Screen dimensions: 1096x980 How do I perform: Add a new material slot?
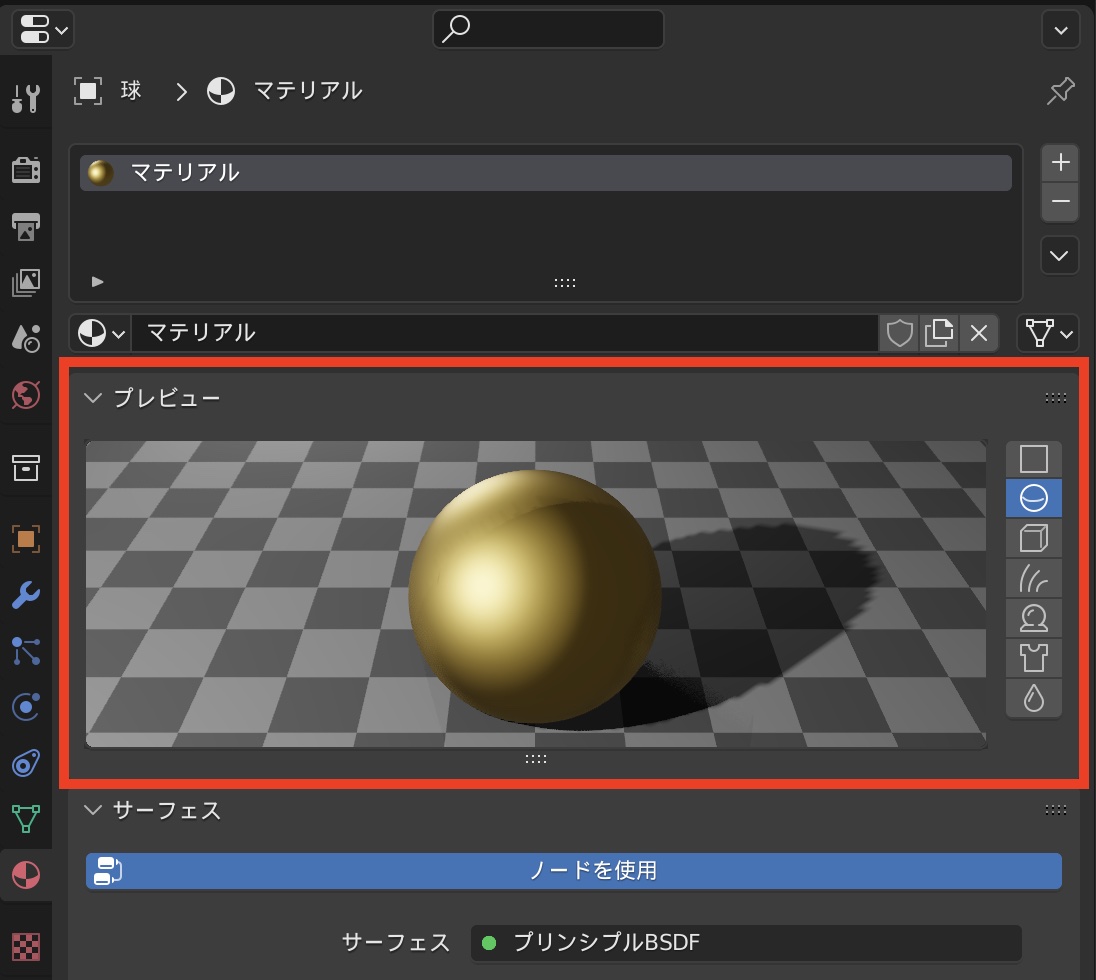1060,162
